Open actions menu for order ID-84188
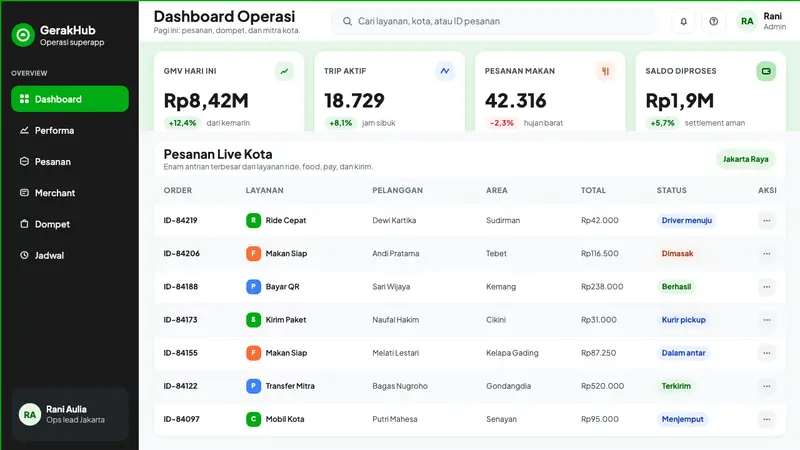 coord(766,287)
